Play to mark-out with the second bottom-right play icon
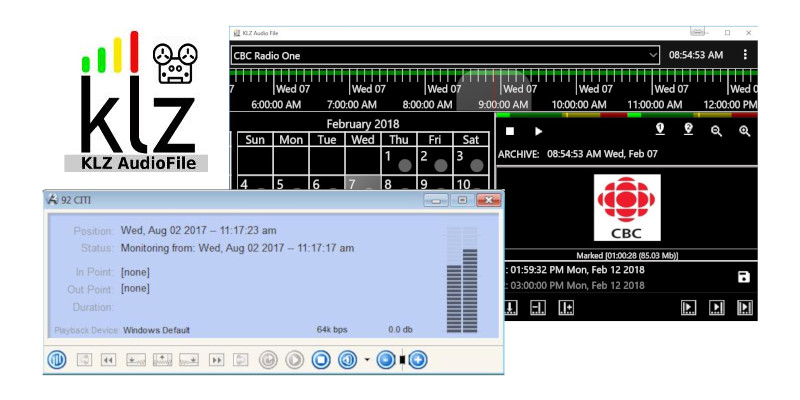The width and height of the screenshot is (800, 400). (x=717, y=307)
